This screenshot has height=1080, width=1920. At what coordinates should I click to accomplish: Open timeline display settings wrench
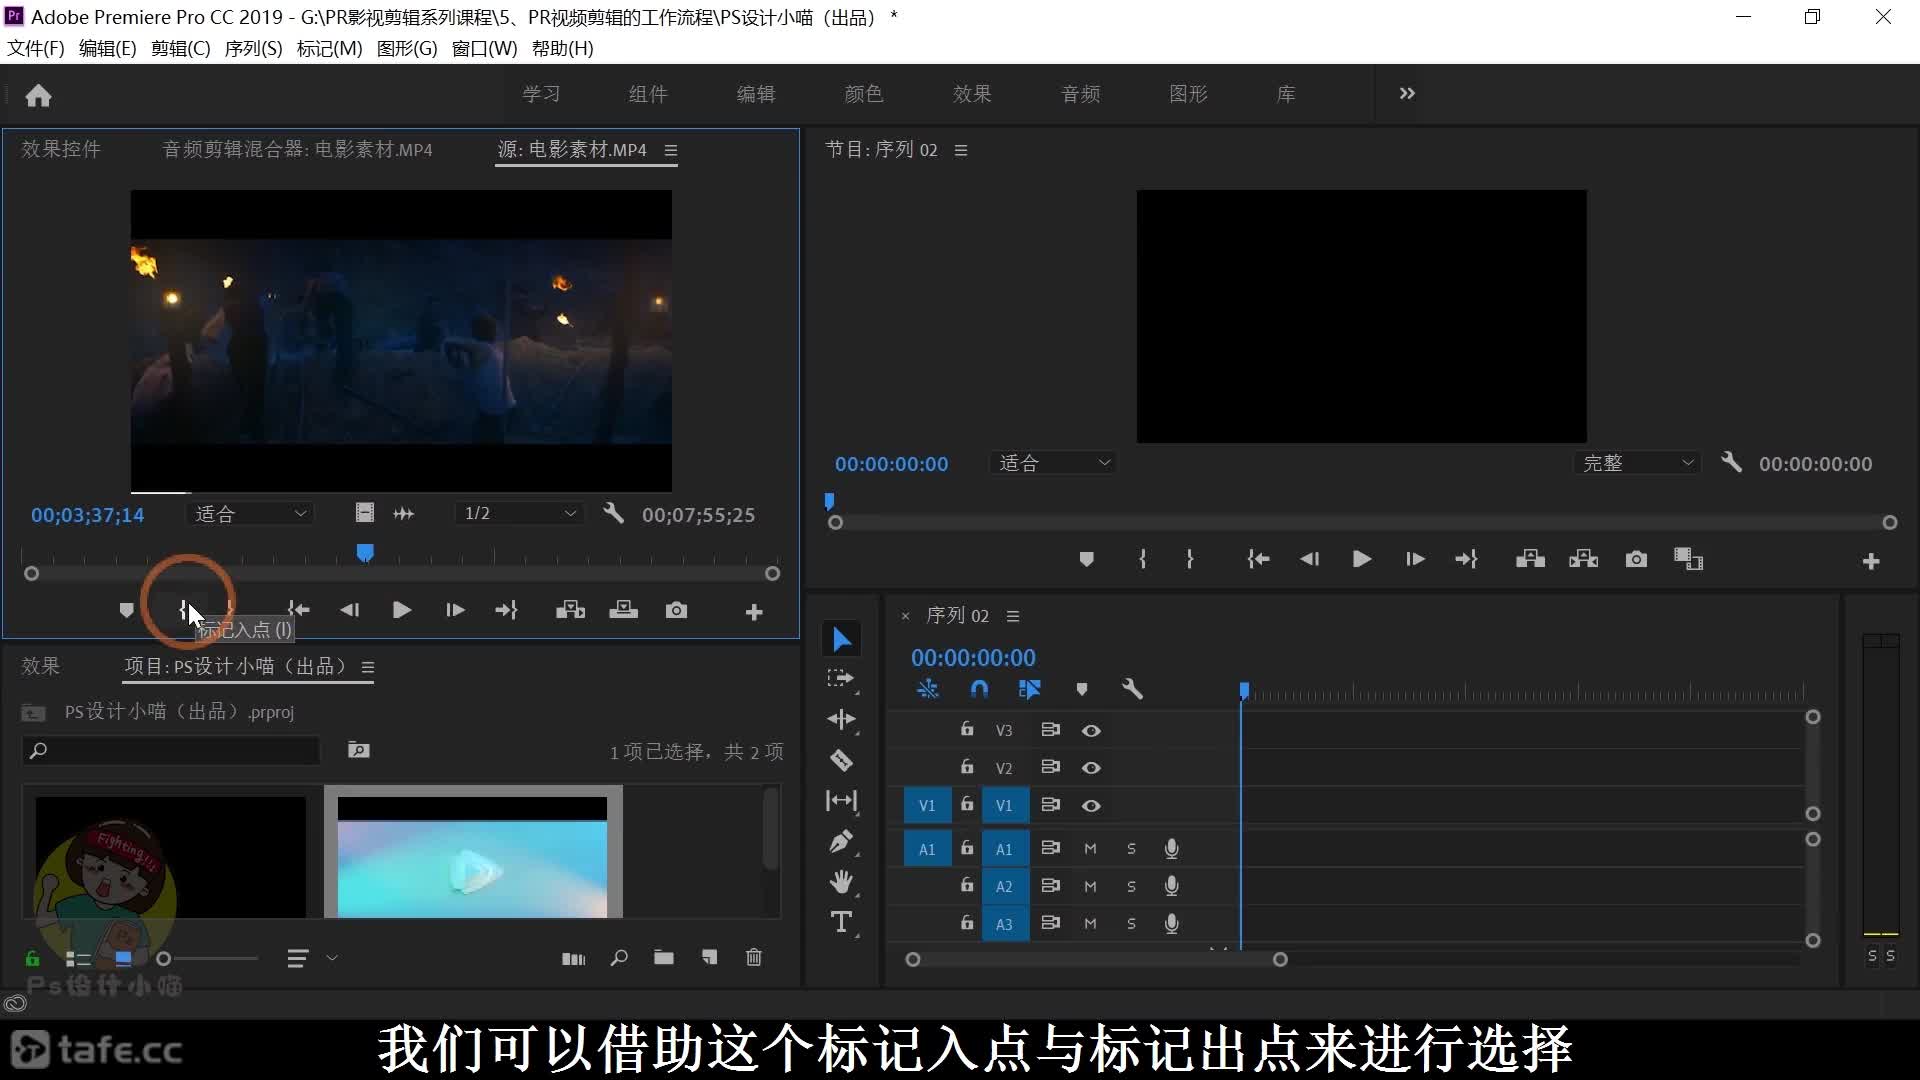(x=1132, y=689)
